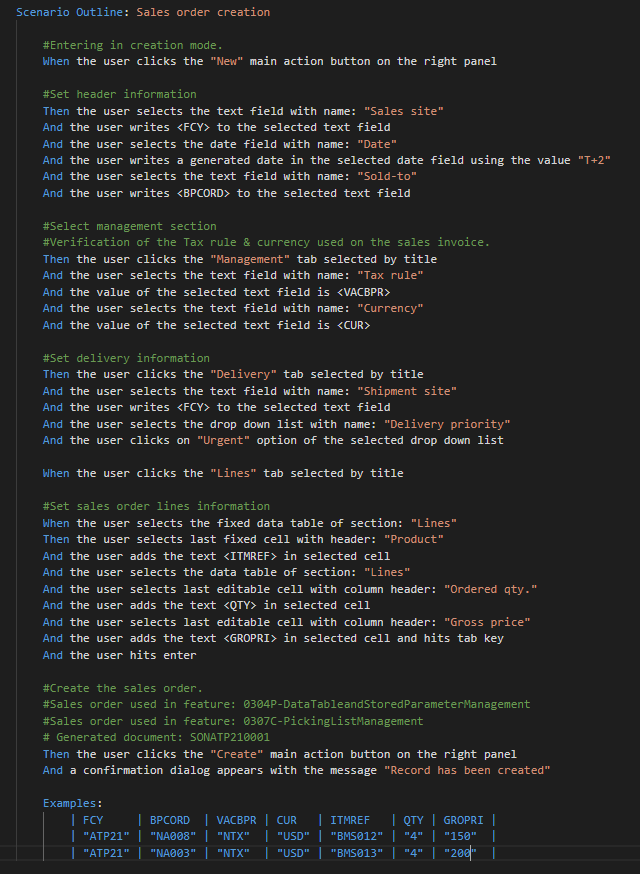640x874 pixels.
Task: Click the "#Select management section" comment
Action: coord(129,226)
